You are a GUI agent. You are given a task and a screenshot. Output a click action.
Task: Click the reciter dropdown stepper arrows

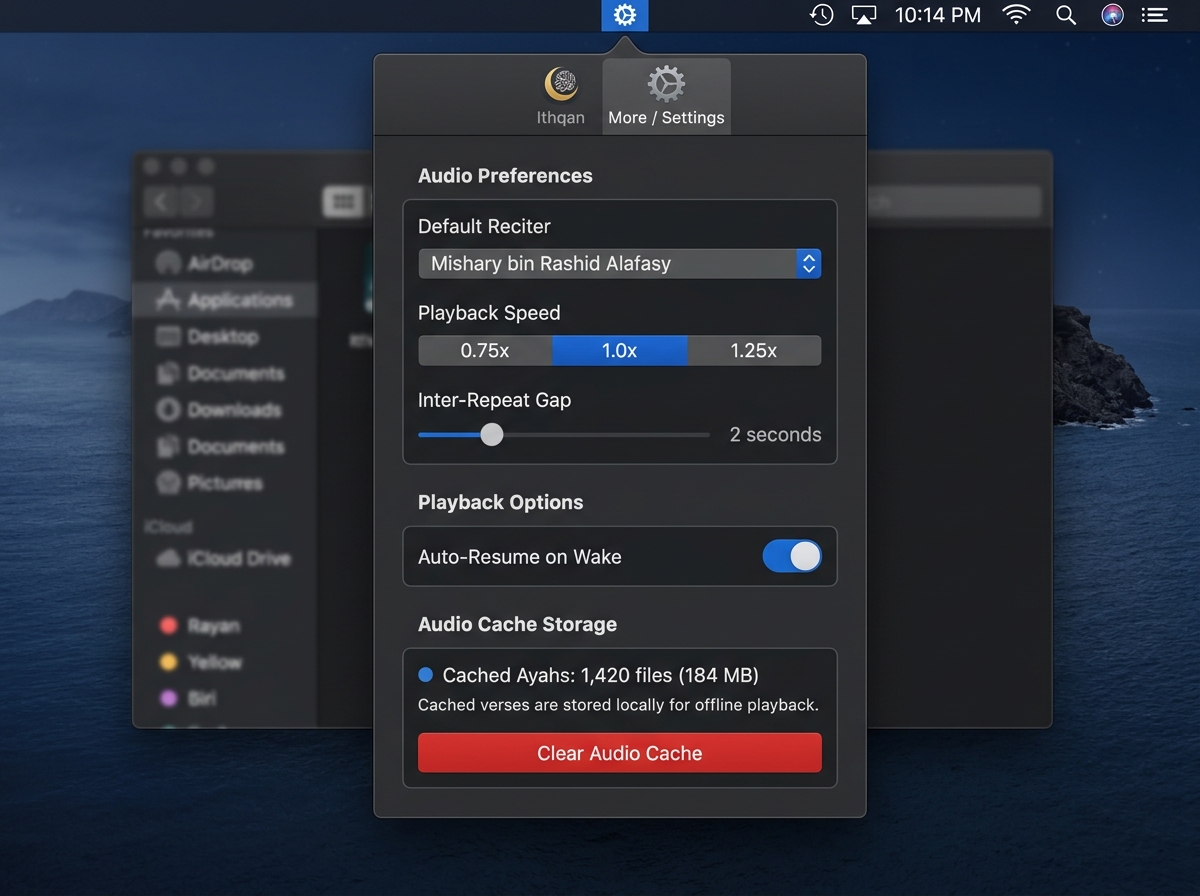(809, 264)
